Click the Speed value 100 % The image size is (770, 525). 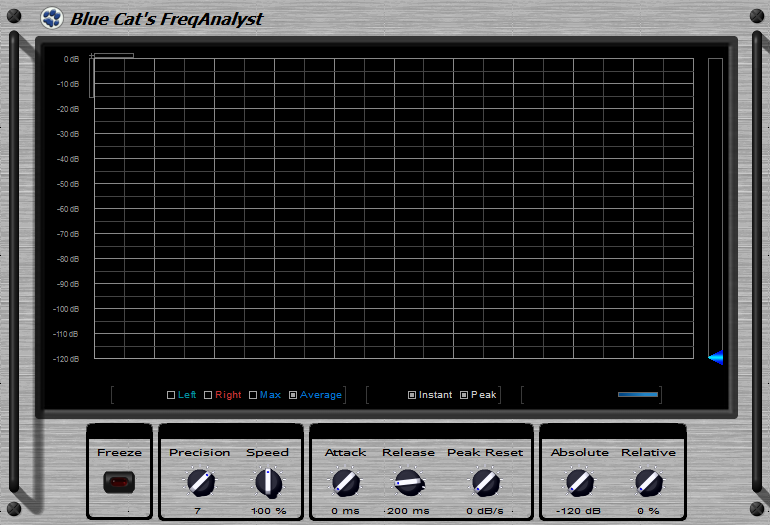[269, 511]
